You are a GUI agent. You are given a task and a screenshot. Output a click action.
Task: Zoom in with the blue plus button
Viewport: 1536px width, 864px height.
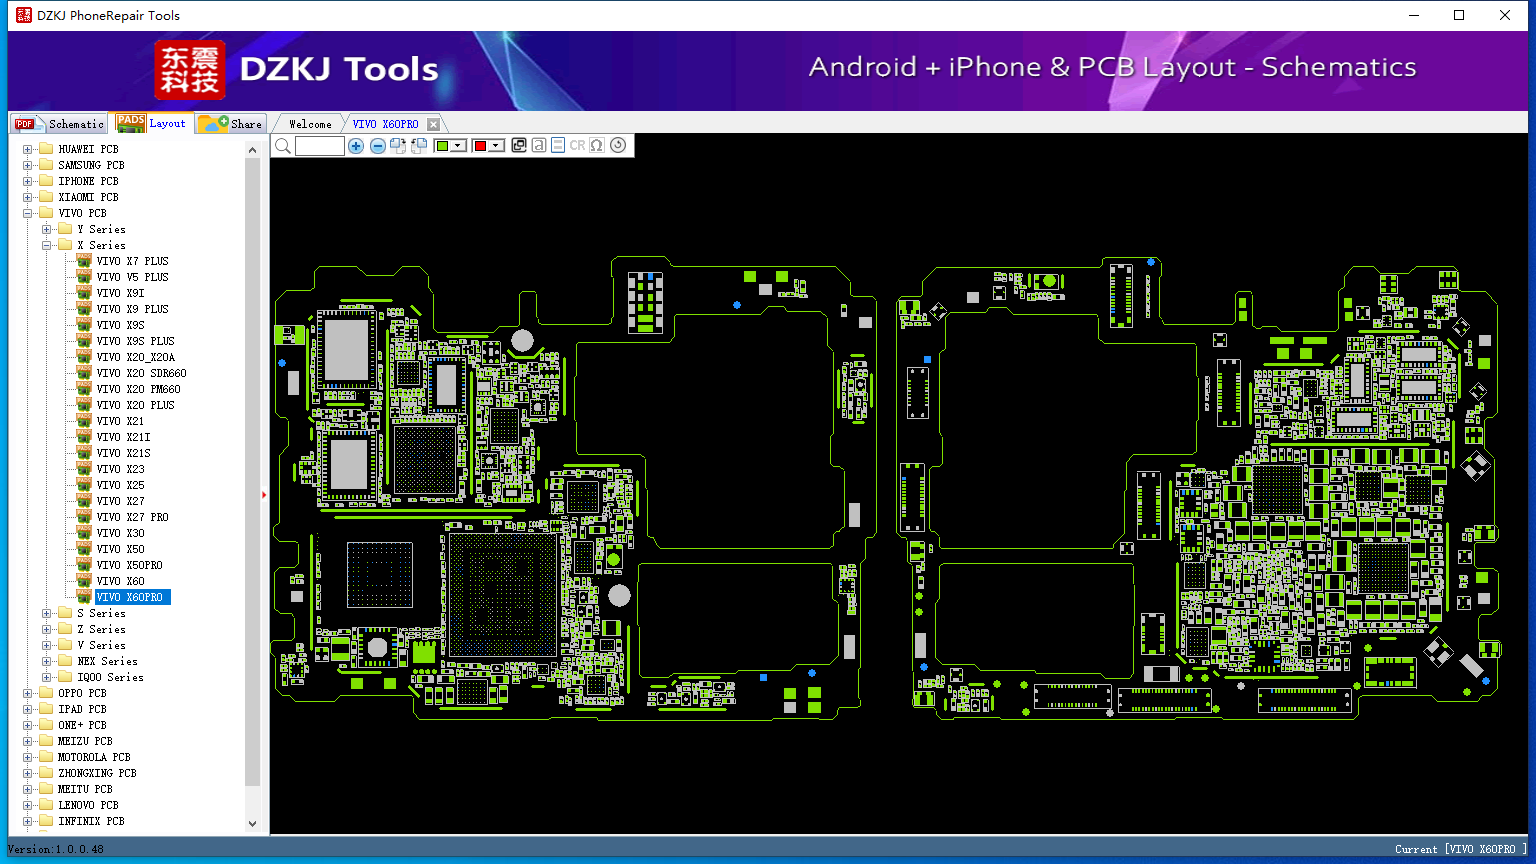pos(356,146)
